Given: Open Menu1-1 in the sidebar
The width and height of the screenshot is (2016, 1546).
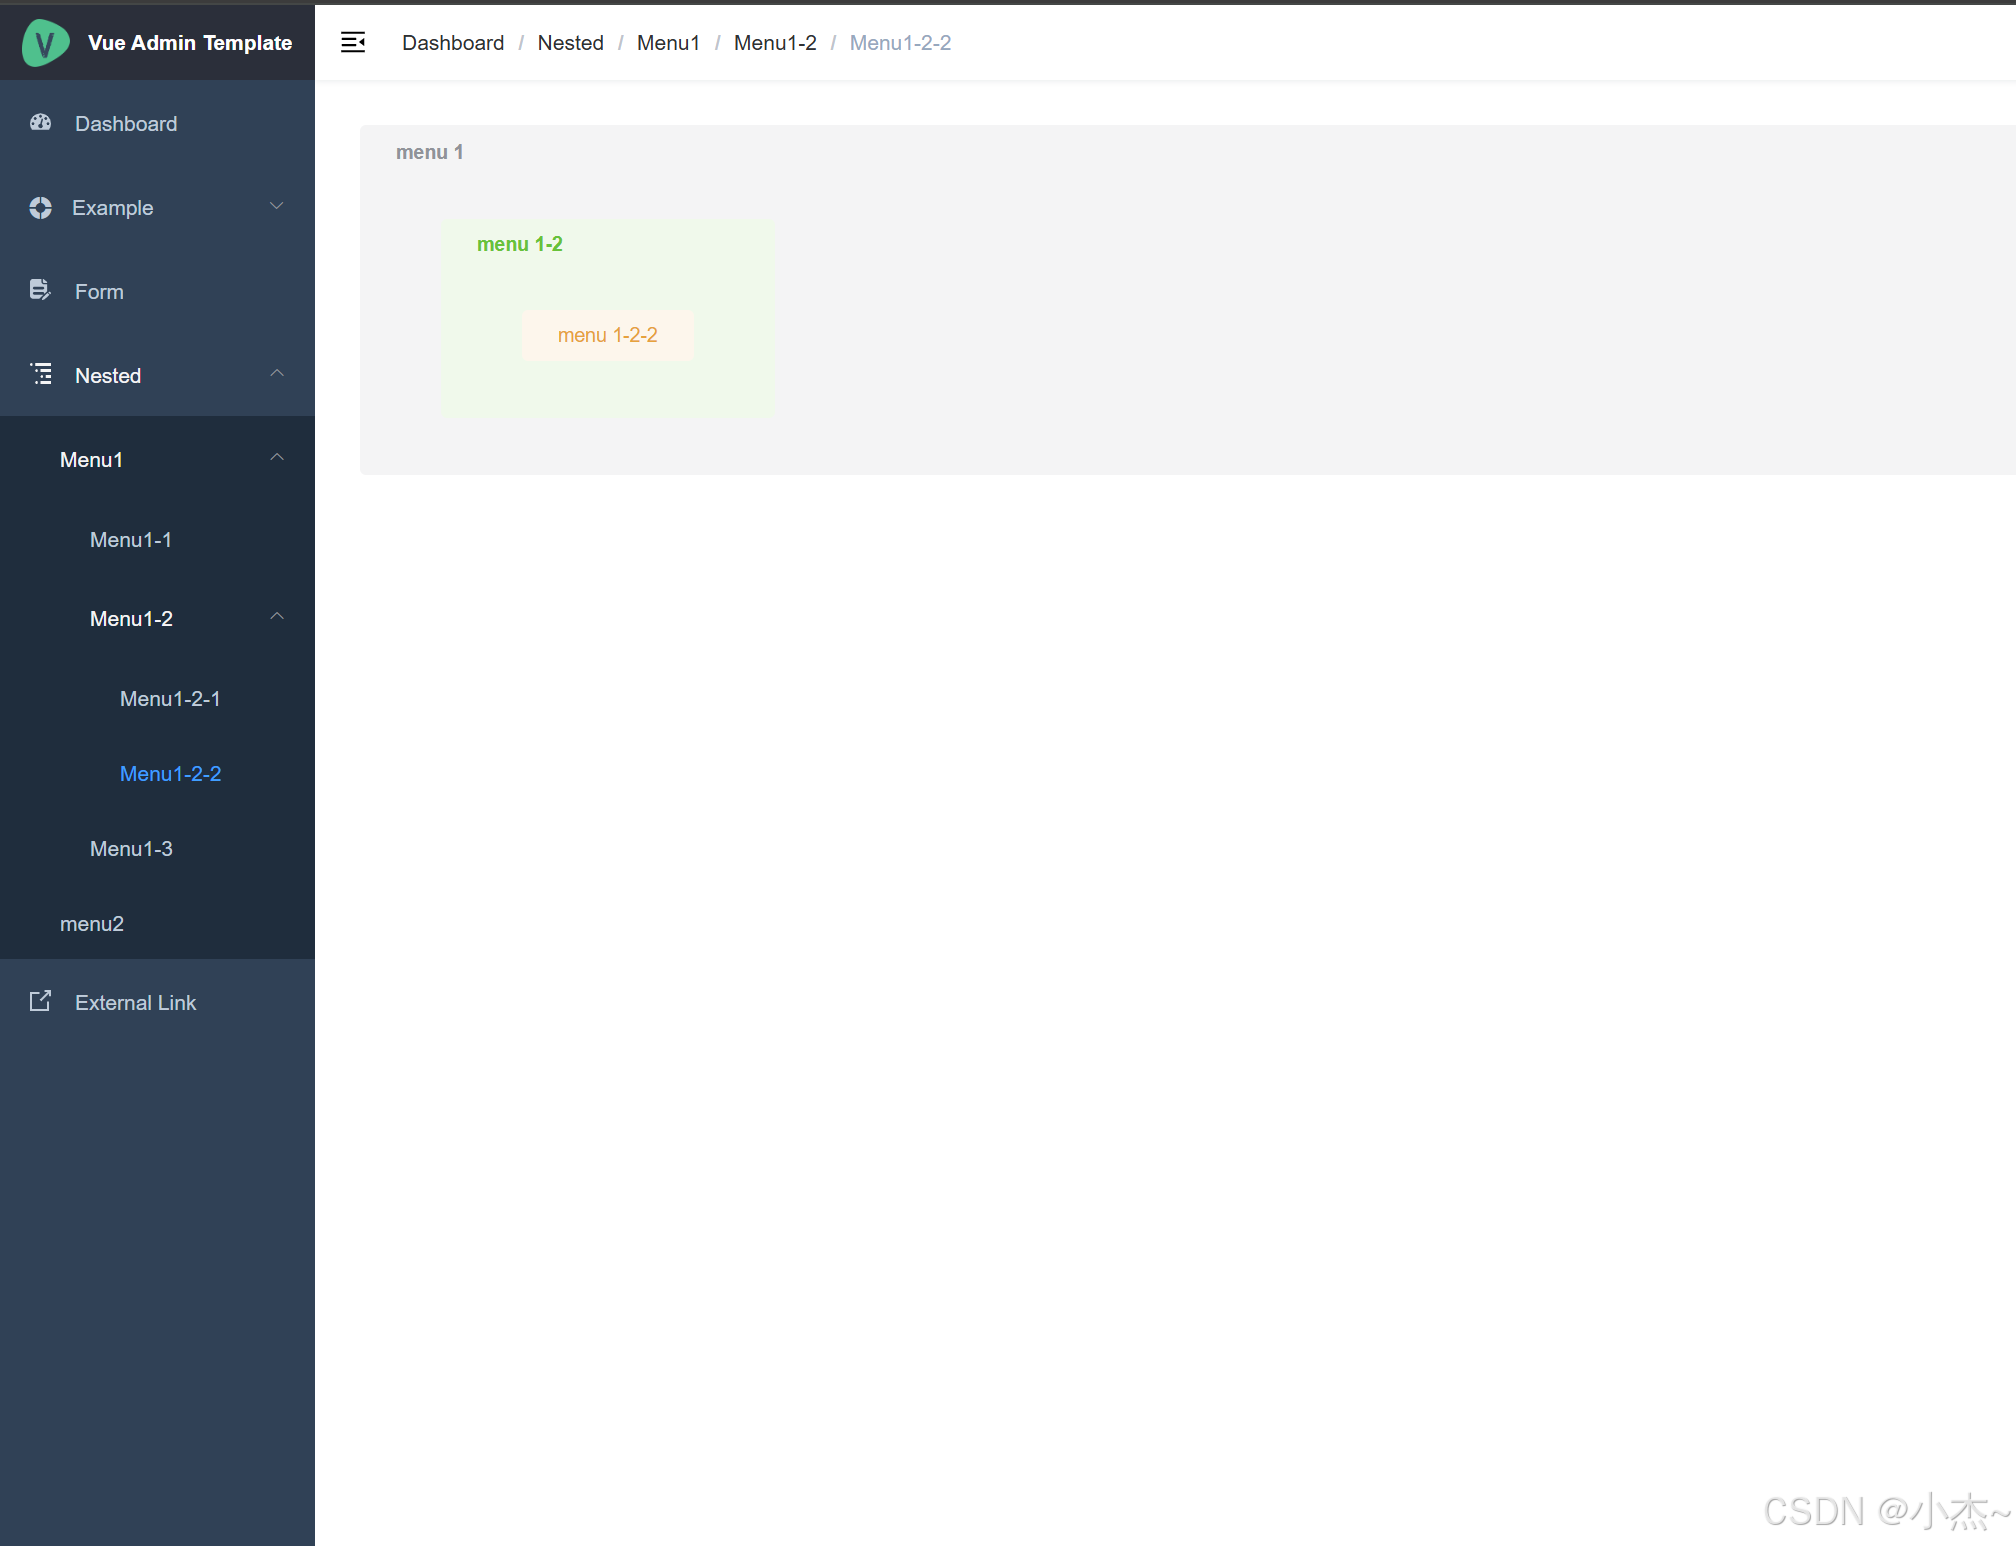Looking at the screenshot, I should click(131, 540).
